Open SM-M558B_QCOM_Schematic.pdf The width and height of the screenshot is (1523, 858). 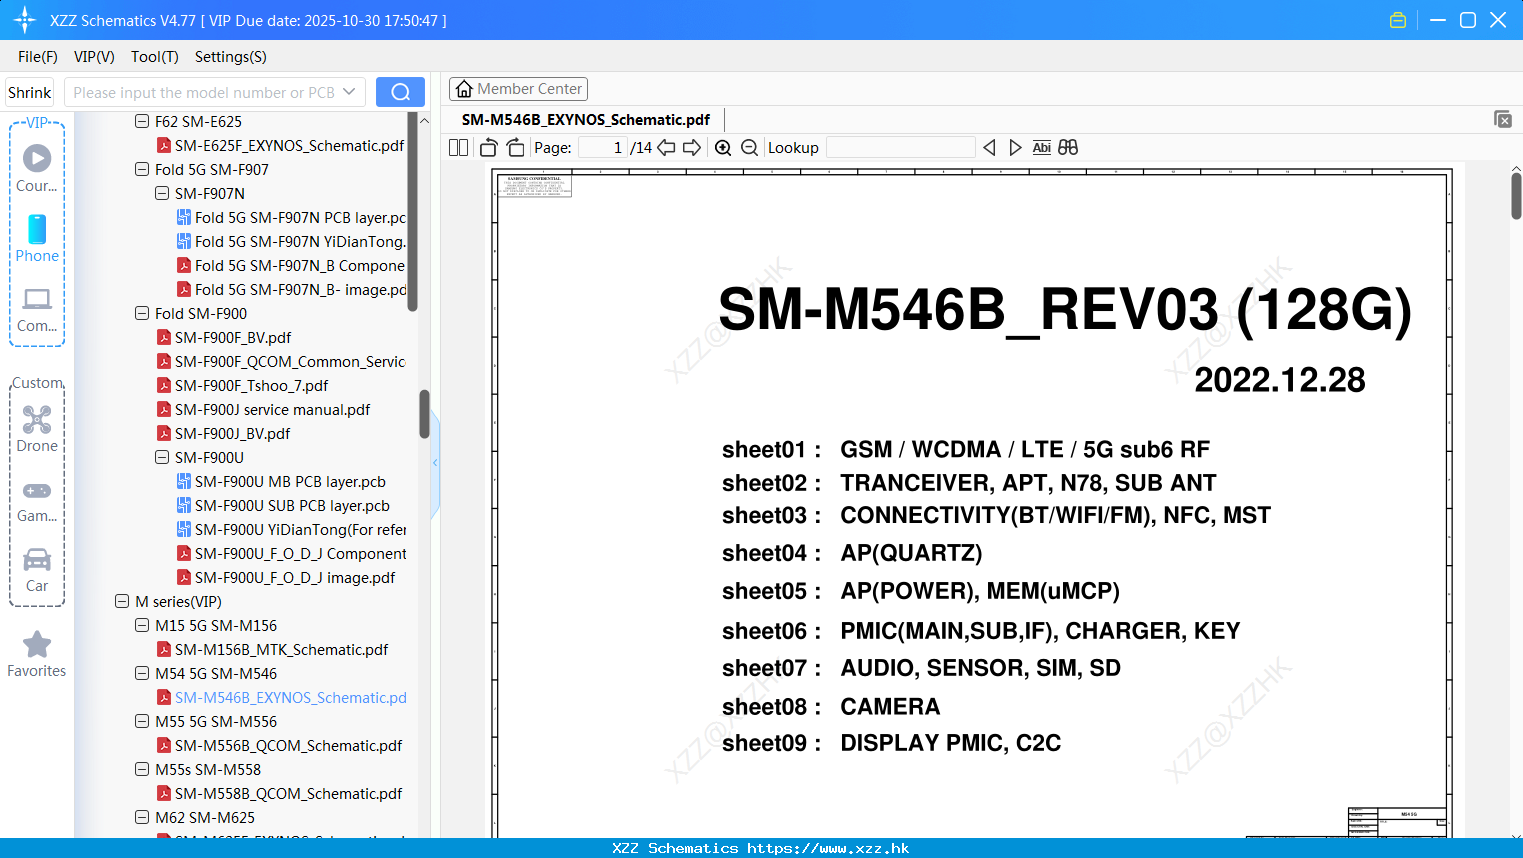point(279,793)
